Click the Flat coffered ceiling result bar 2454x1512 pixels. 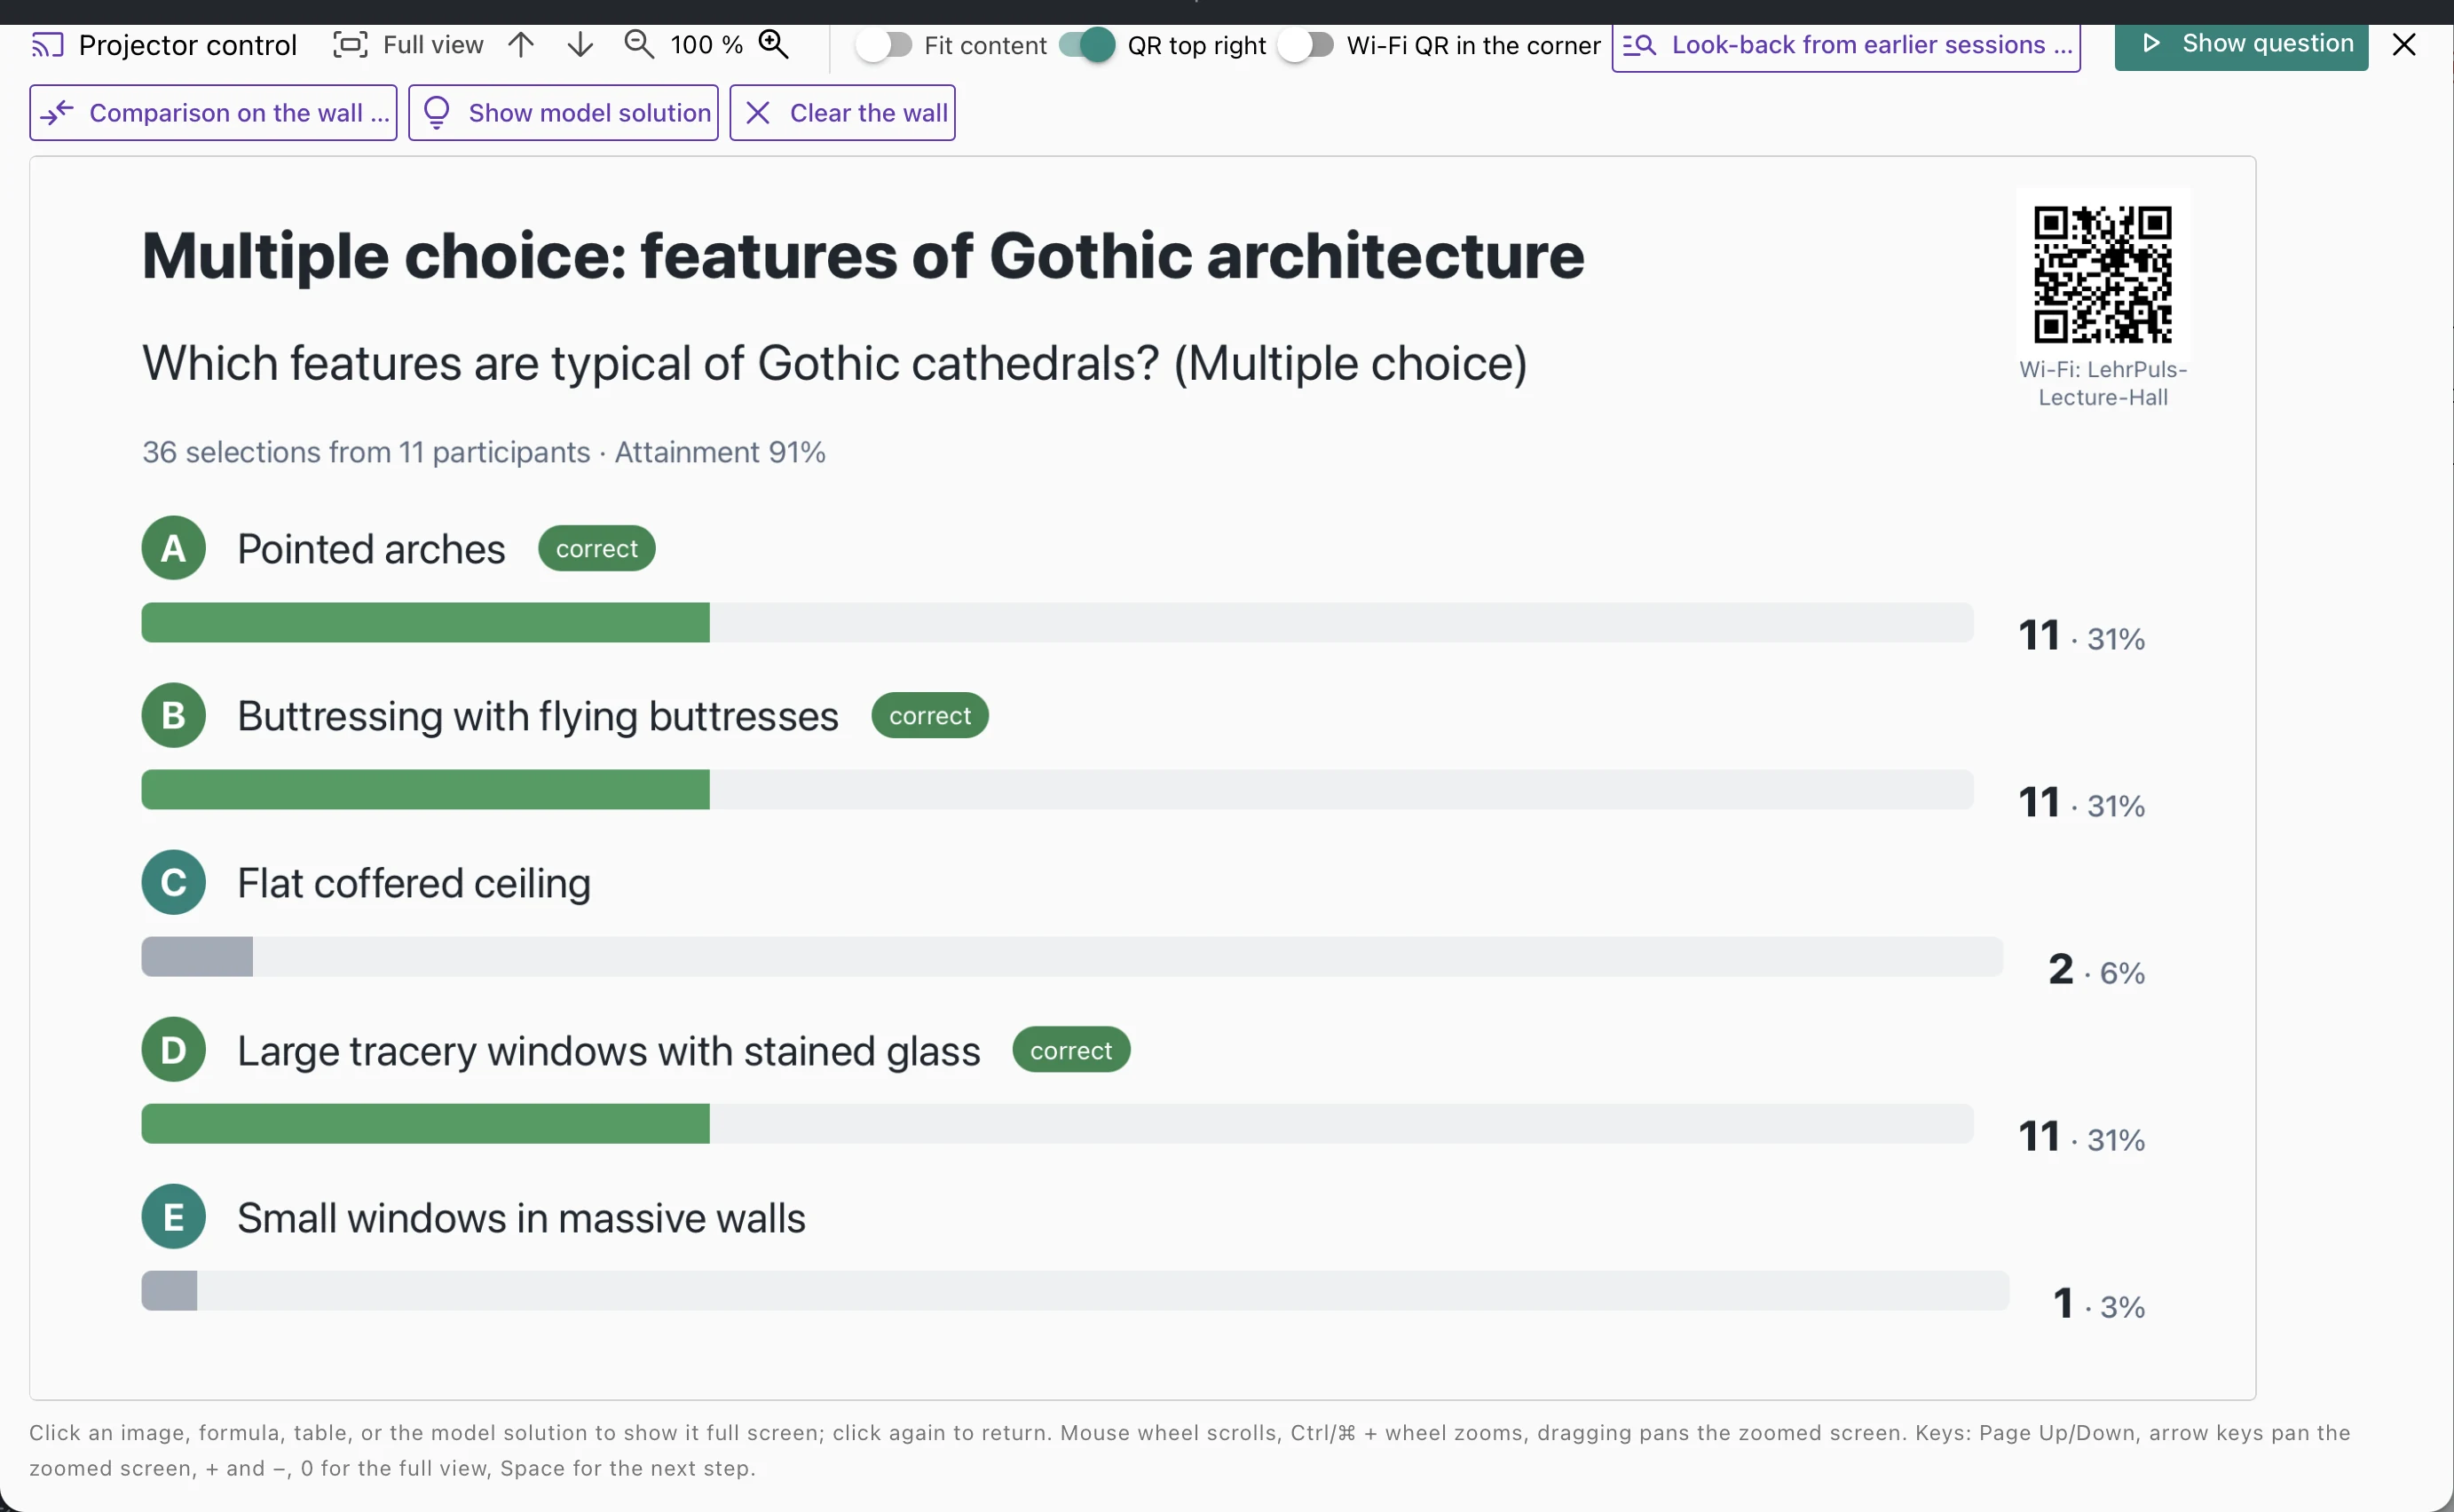coord(1072,956)
